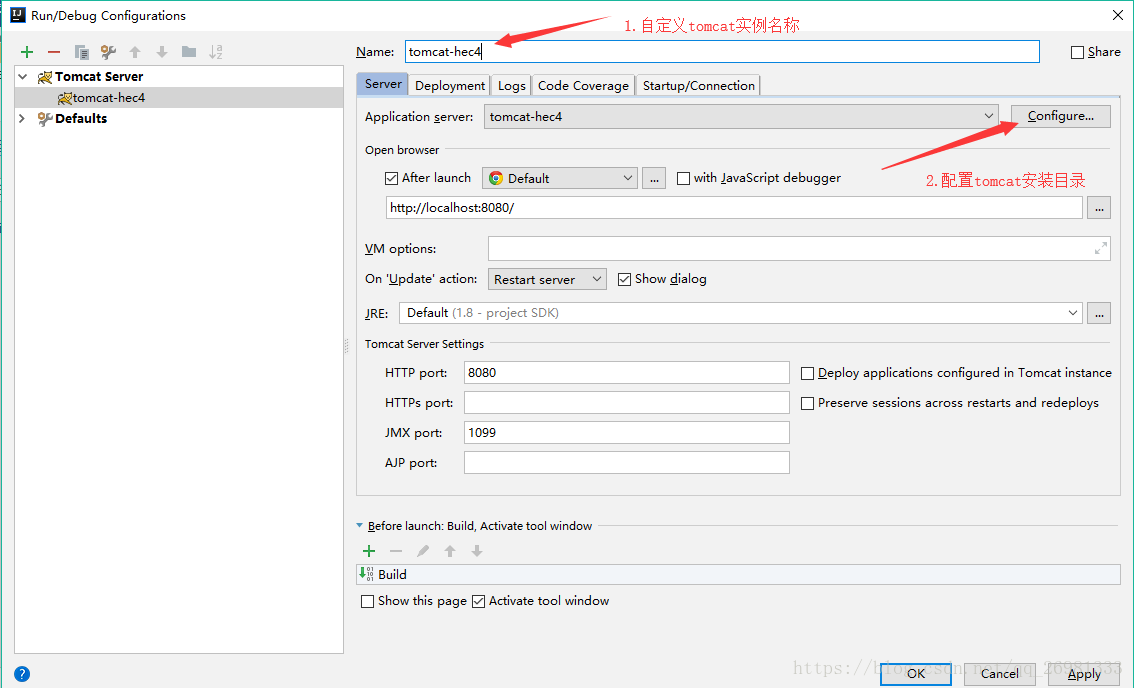This screenshot has width=1134, height=688.
Task: Collapse the Tomcat Server tree node
Action: (x=22, y=77)
